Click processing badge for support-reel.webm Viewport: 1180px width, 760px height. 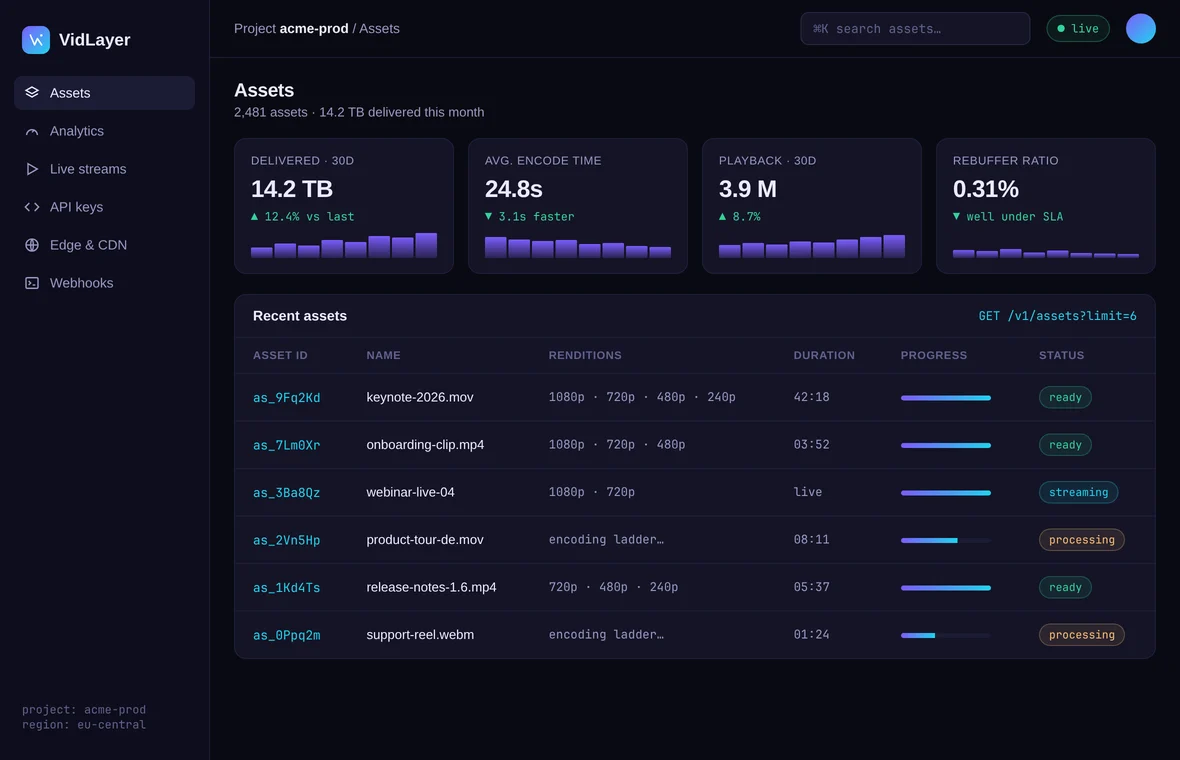pyautogui.click(x=1081, y=634)
